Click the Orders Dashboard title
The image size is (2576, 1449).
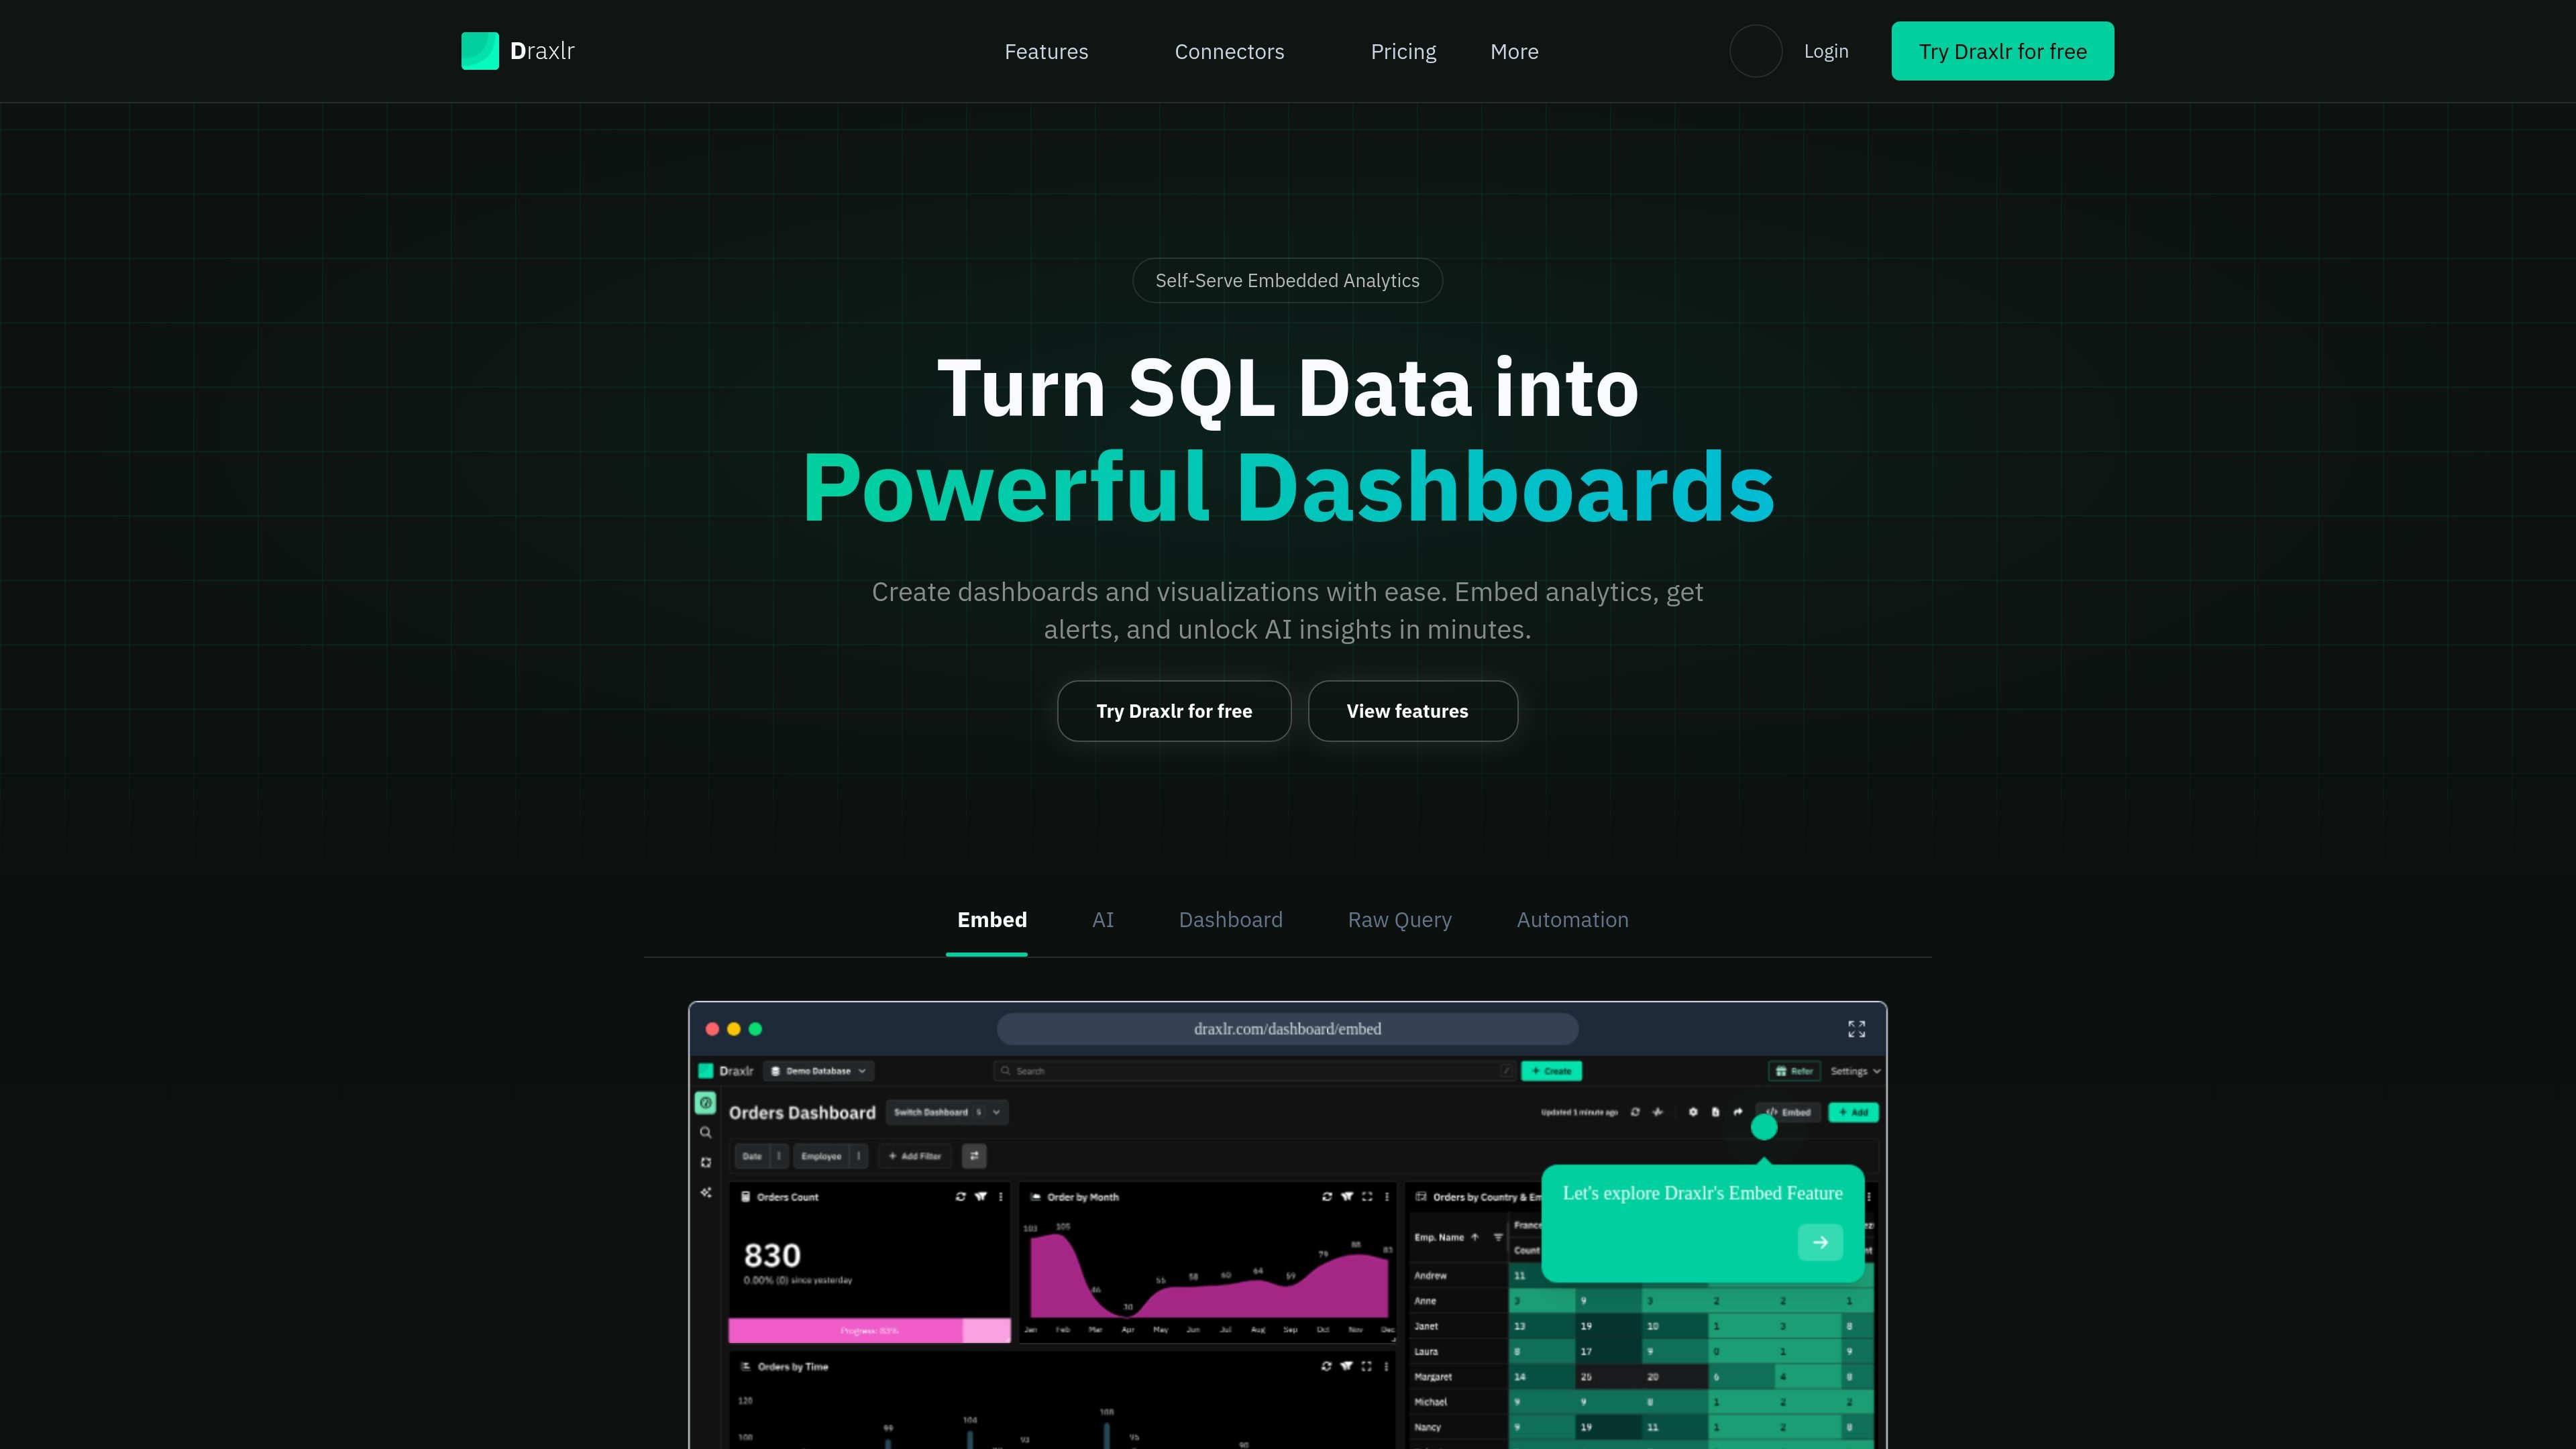pyautogui.click(x=802, y=1113)
